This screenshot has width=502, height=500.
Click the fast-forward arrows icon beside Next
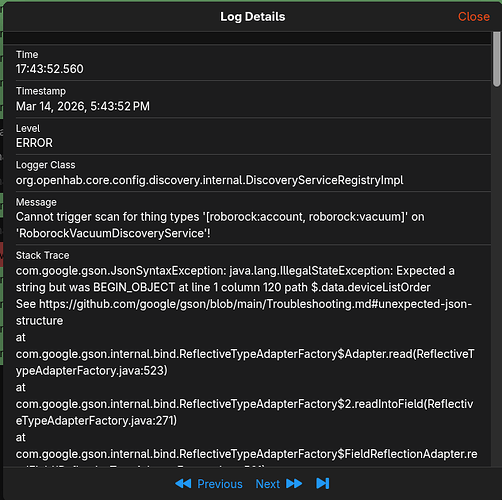[x=294, y=483]
